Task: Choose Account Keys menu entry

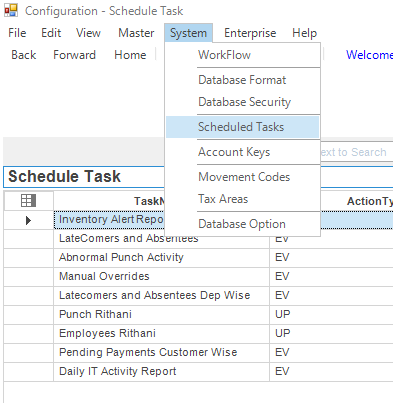Action: pyautogui.click(x=242, y=152)
